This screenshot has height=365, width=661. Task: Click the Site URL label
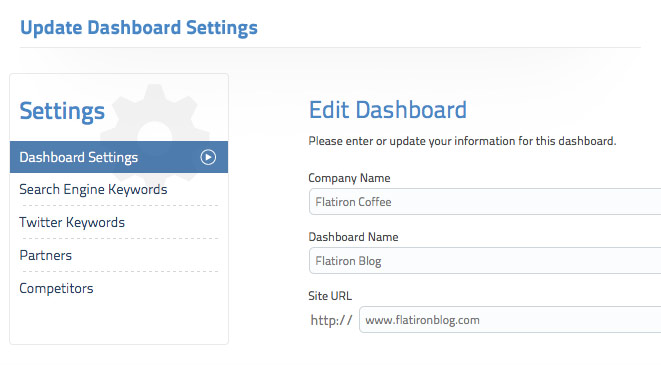(330, 296)
